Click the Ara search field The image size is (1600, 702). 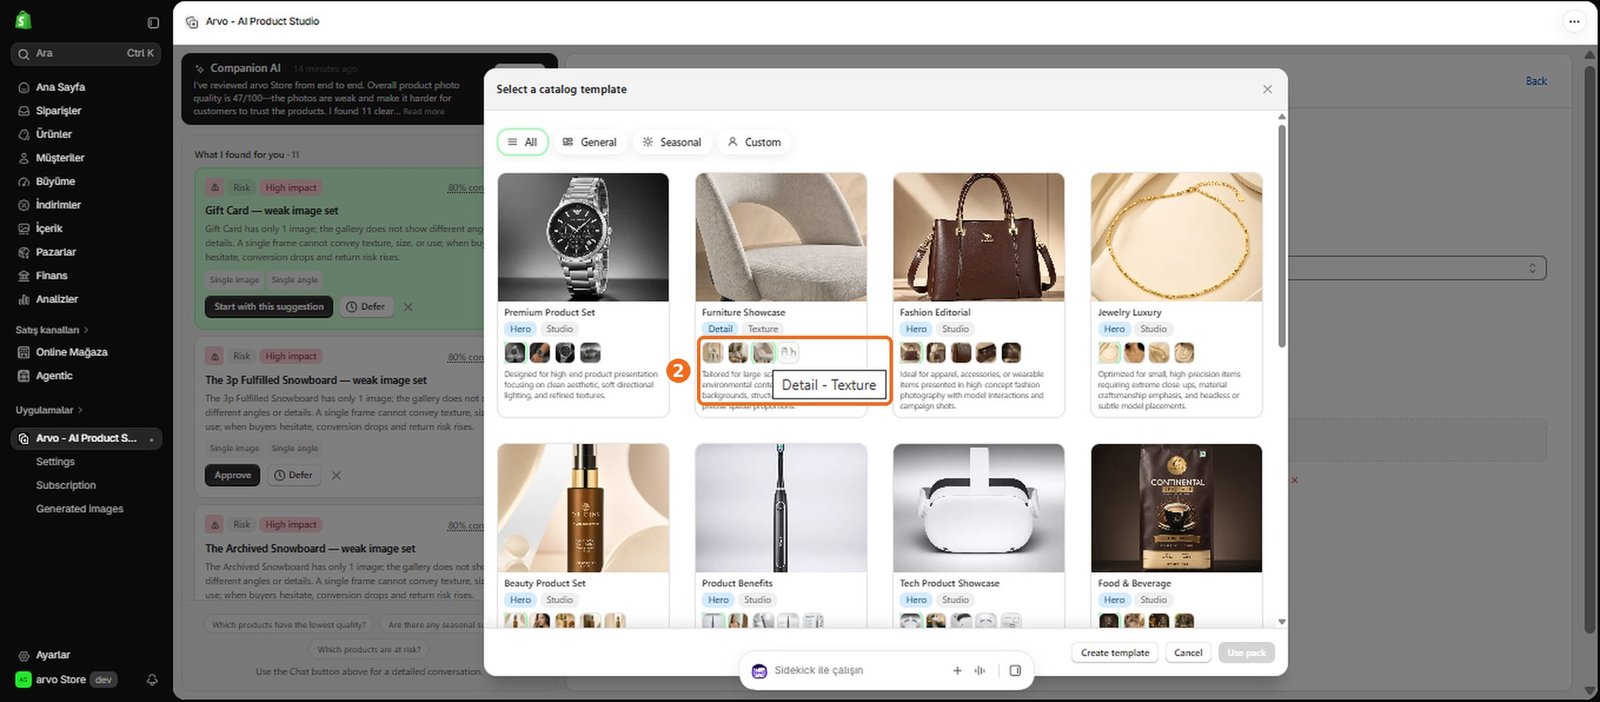point(86,53)
